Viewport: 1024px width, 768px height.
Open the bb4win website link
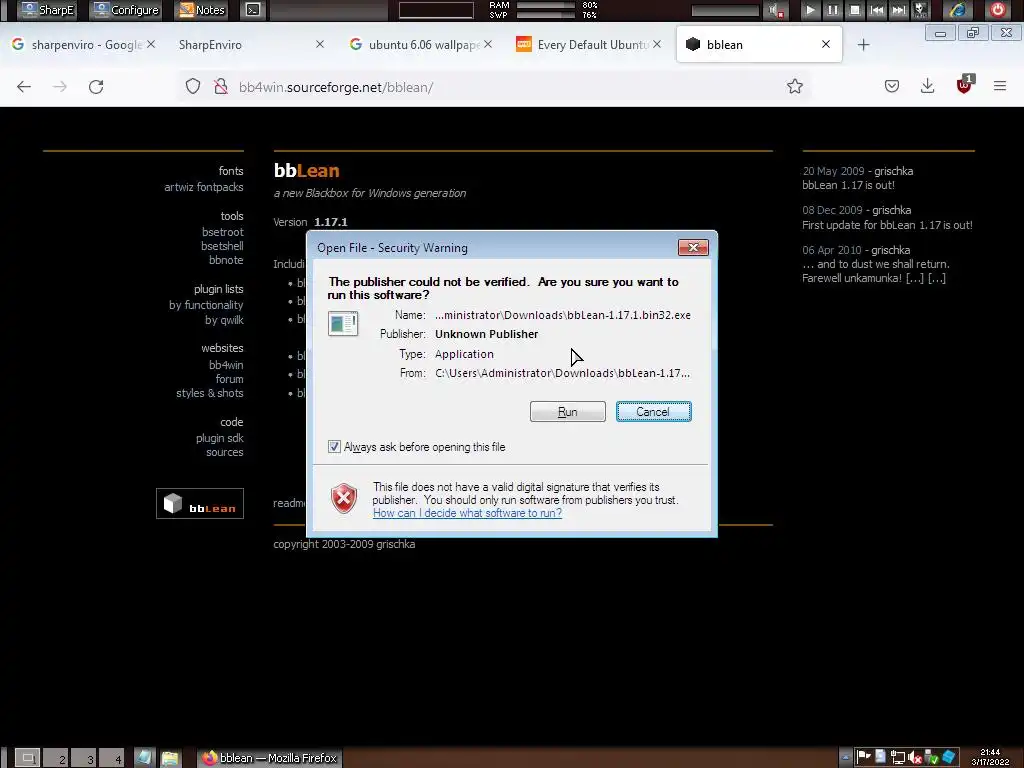(226, 365)
